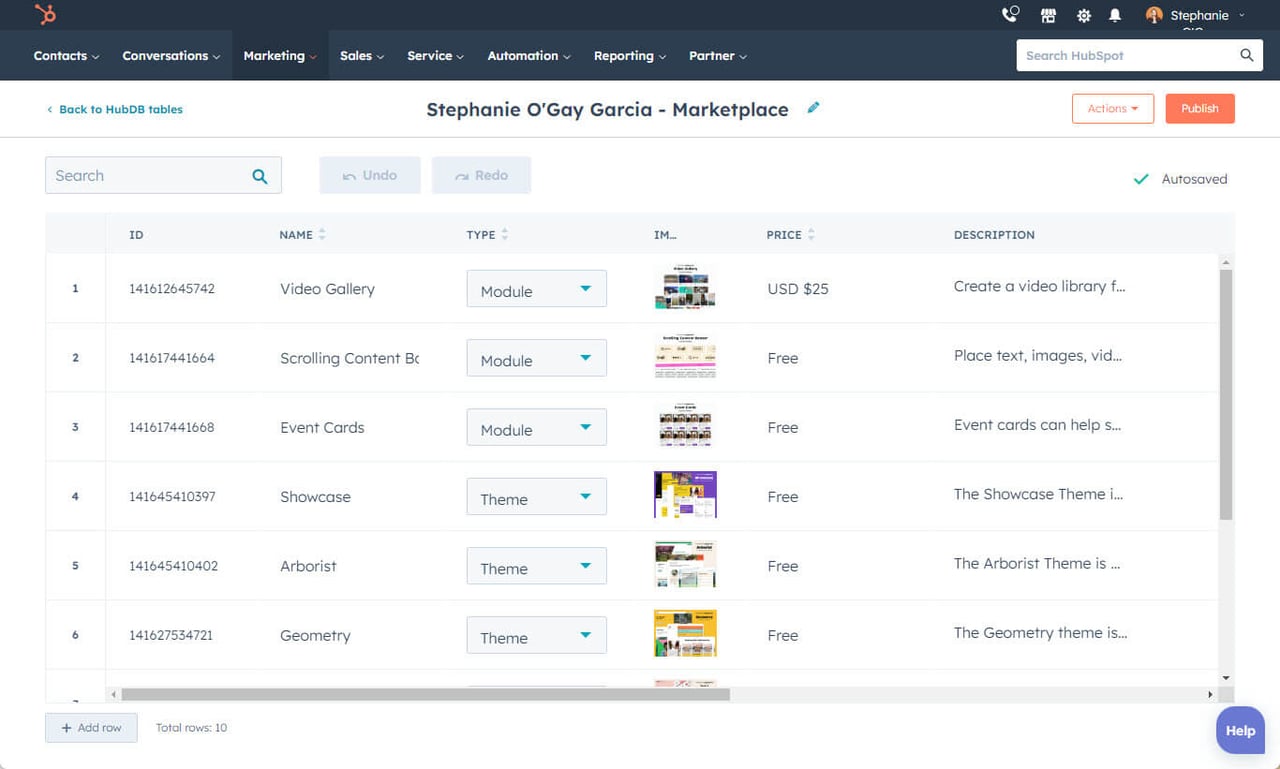Click the Undo button
Viewport: 1280px width, 769px height.
pyautogui.click(x=370, y=175)
